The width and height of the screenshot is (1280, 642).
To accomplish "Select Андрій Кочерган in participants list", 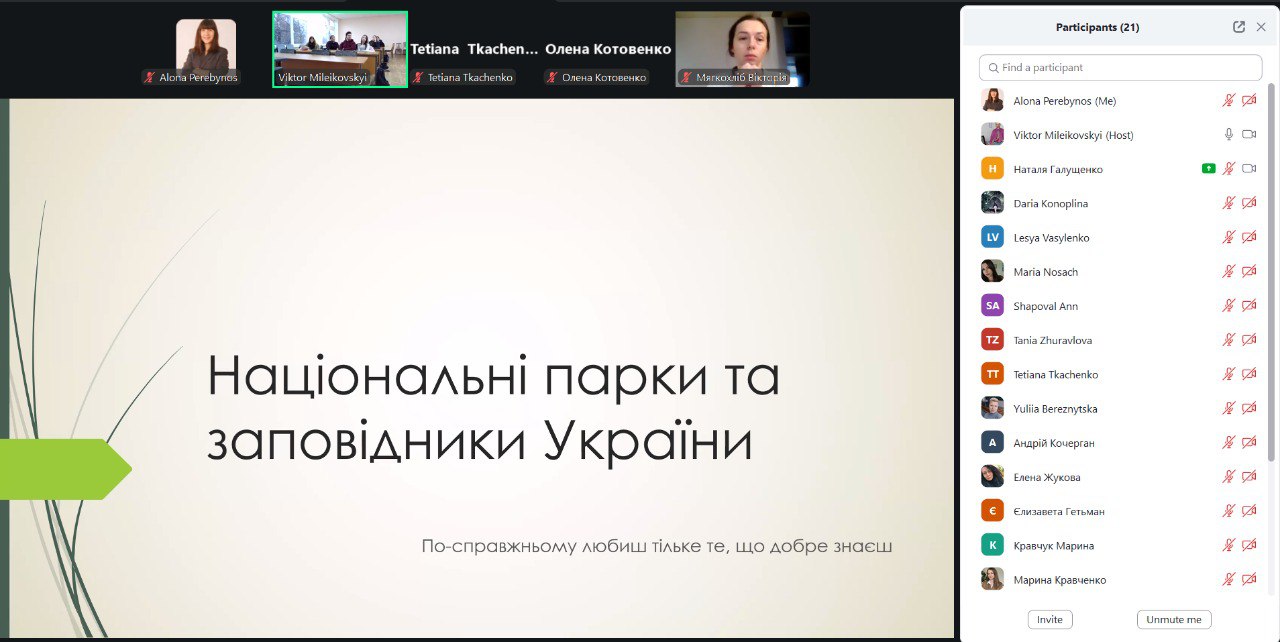I will click(1046, 443).
